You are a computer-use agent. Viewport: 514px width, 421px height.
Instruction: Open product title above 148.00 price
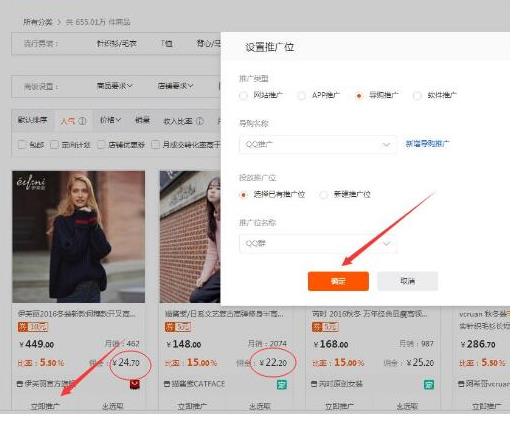[224, 314]
